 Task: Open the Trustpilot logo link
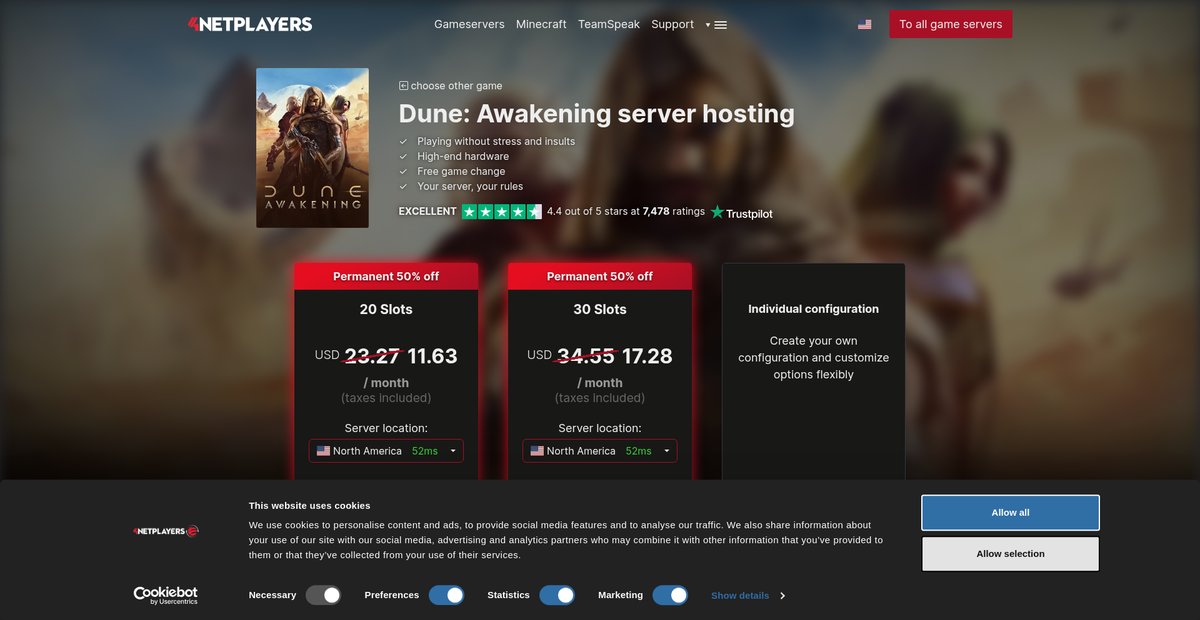tap(742, 212)
